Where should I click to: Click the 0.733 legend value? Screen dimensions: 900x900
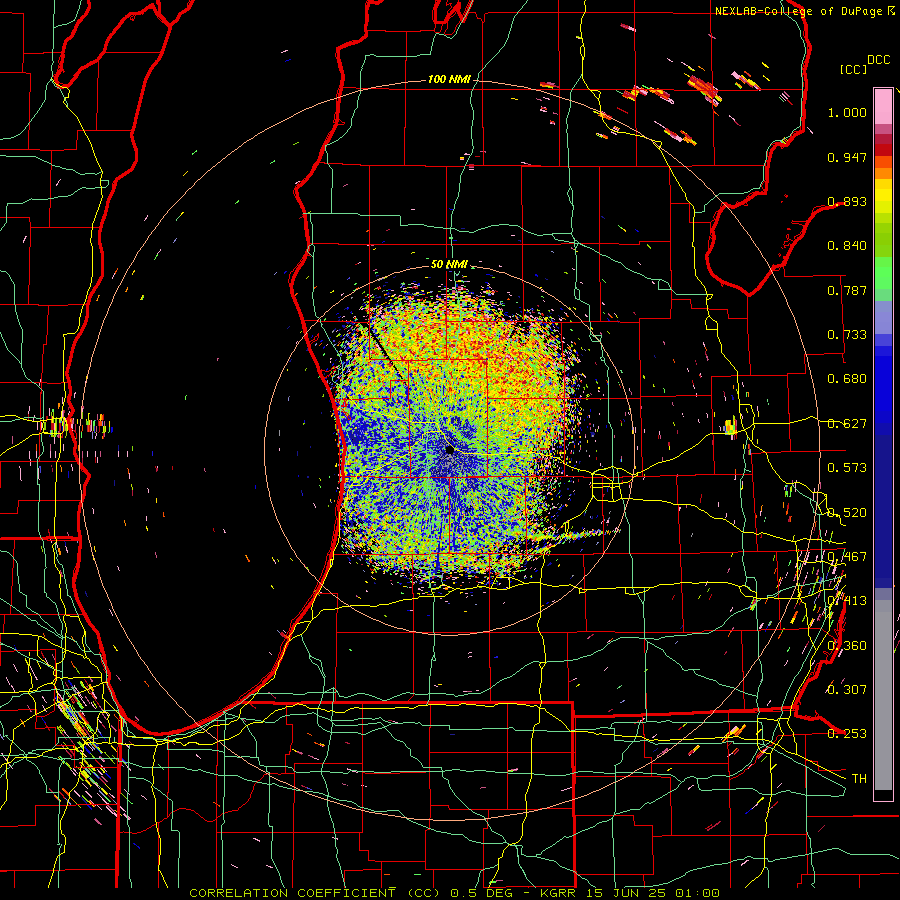point(847,335)
